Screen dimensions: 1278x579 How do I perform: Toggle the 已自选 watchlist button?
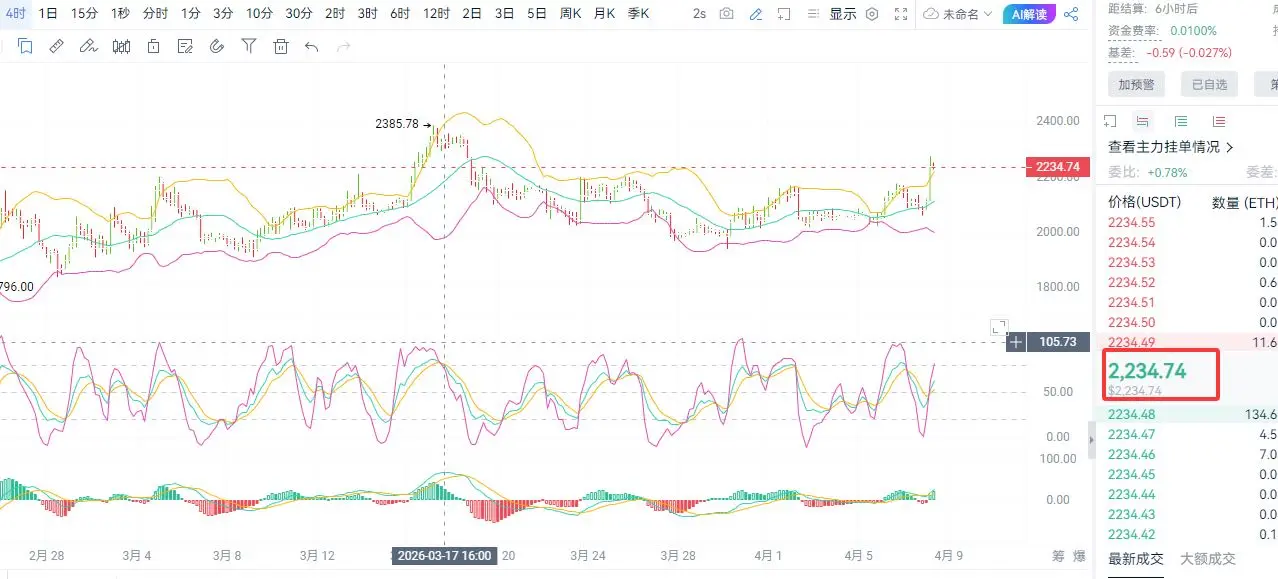click(x=1209, y=84)
